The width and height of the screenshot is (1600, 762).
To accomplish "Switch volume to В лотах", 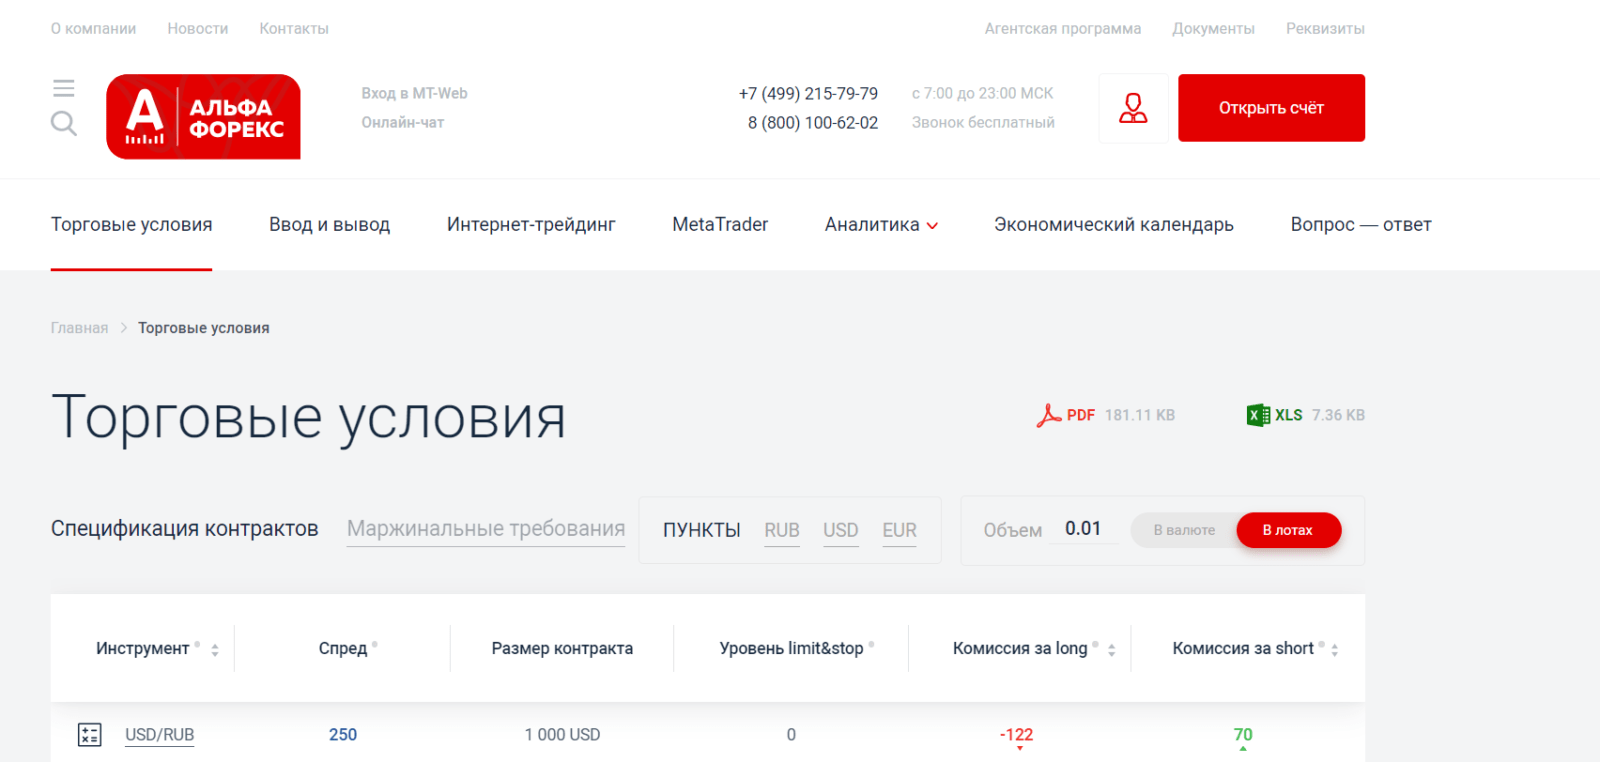I will pos(1288,530).
